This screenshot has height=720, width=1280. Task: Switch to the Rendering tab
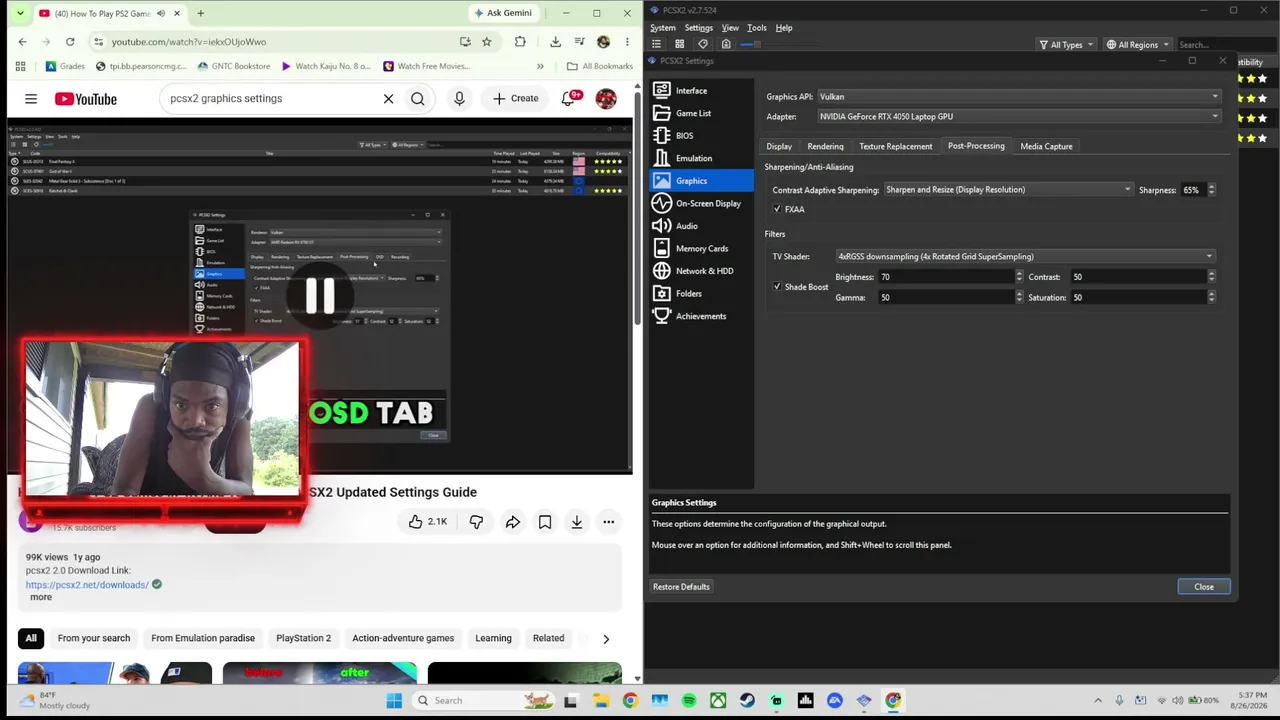point(825,146)
